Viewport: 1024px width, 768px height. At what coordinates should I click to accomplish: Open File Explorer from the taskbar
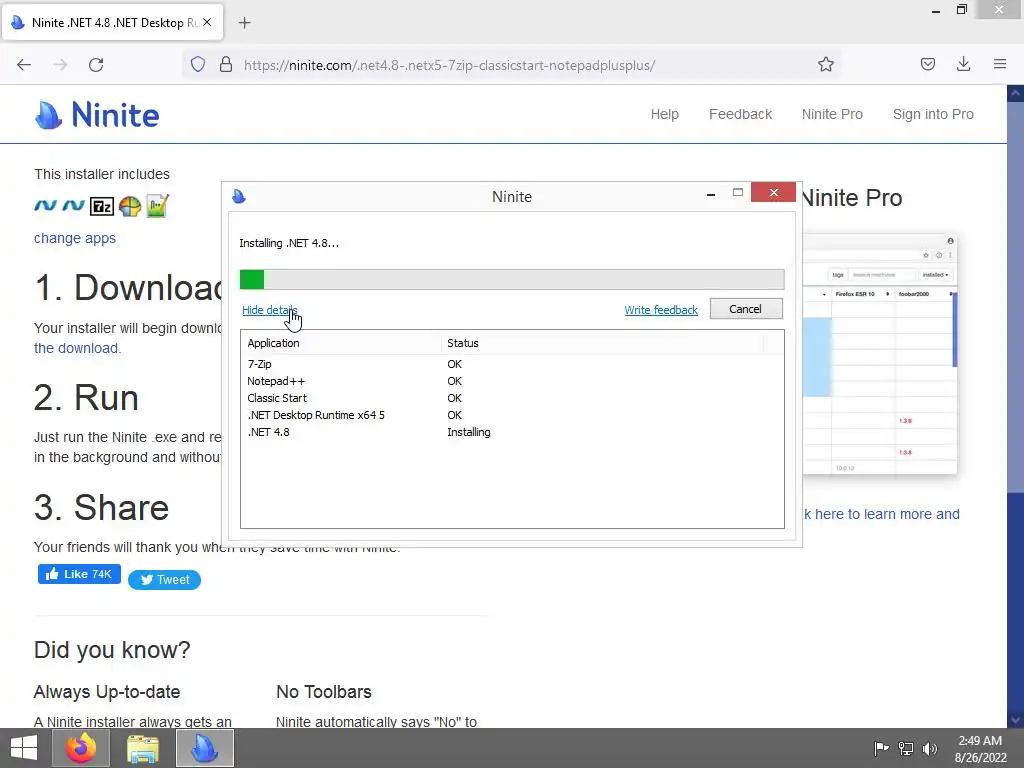[142, 748]
